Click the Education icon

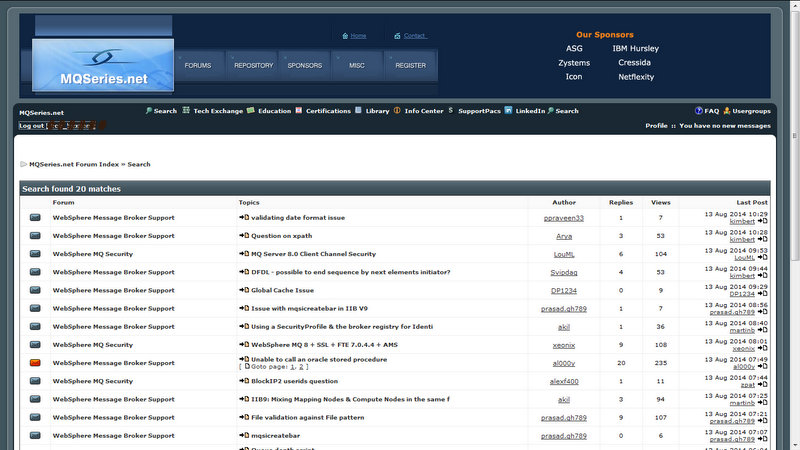pyautogui.click(x=251, y=110)
